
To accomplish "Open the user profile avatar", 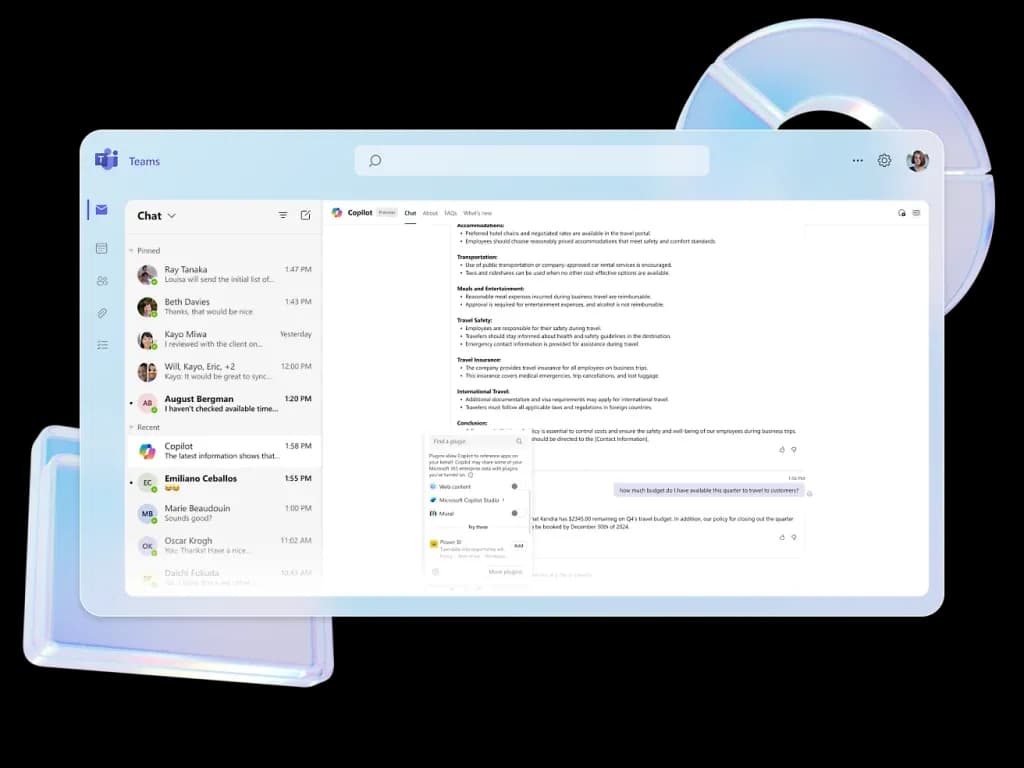I will pyautogui.click(x=918, y=160).
